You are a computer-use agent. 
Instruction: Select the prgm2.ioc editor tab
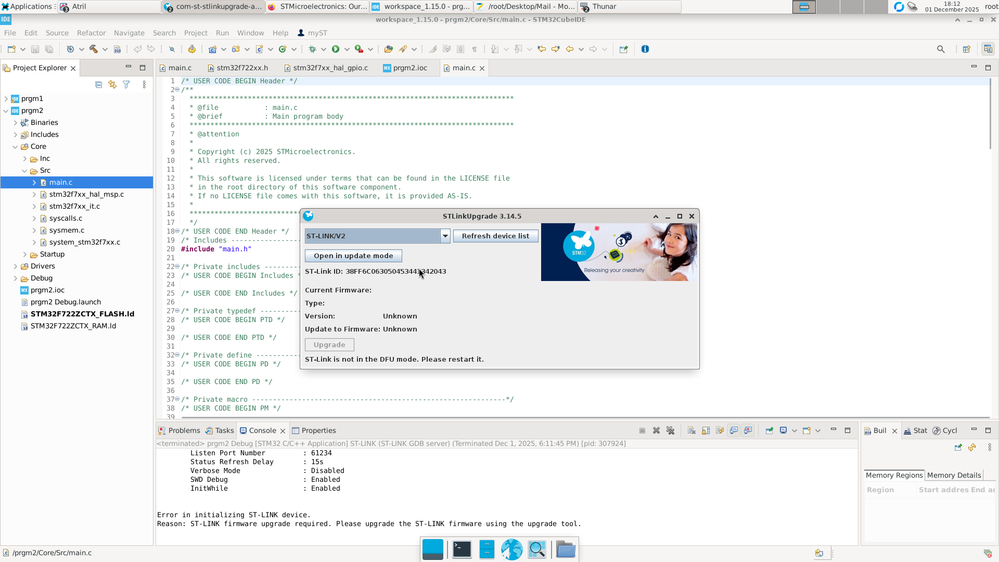tap(409, 68)
